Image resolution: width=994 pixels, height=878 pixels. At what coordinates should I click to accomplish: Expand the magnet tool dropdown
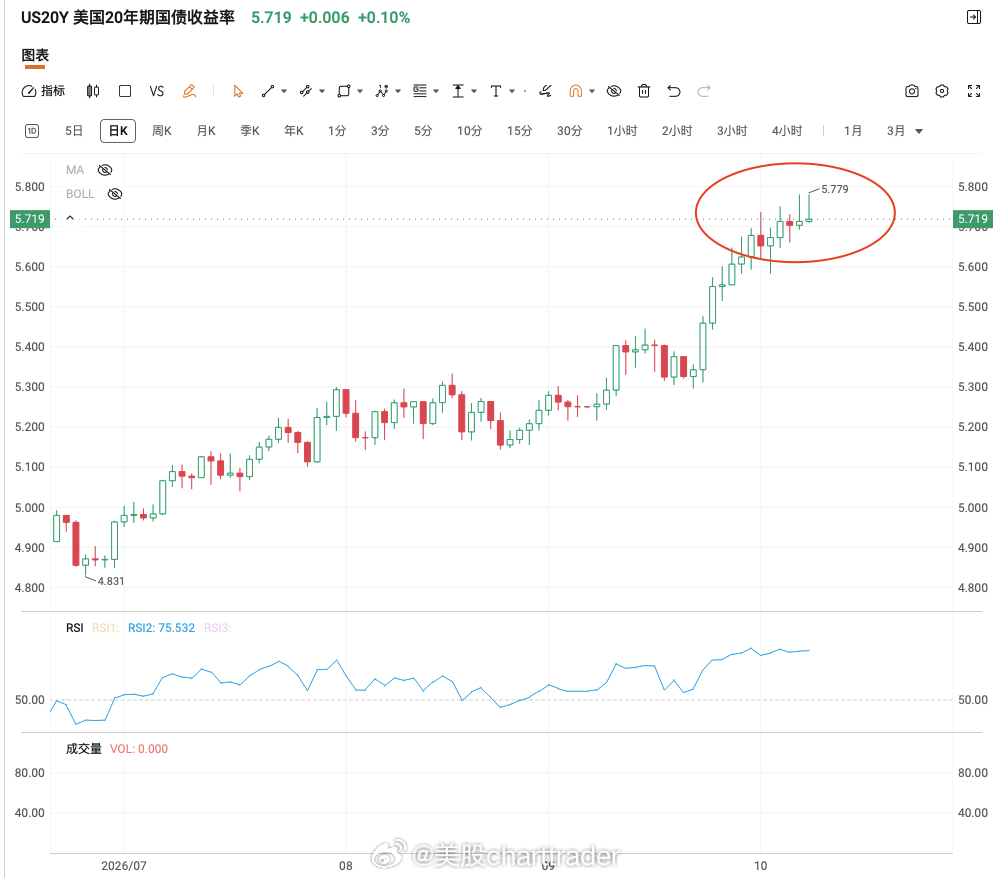tap(592, 91)
